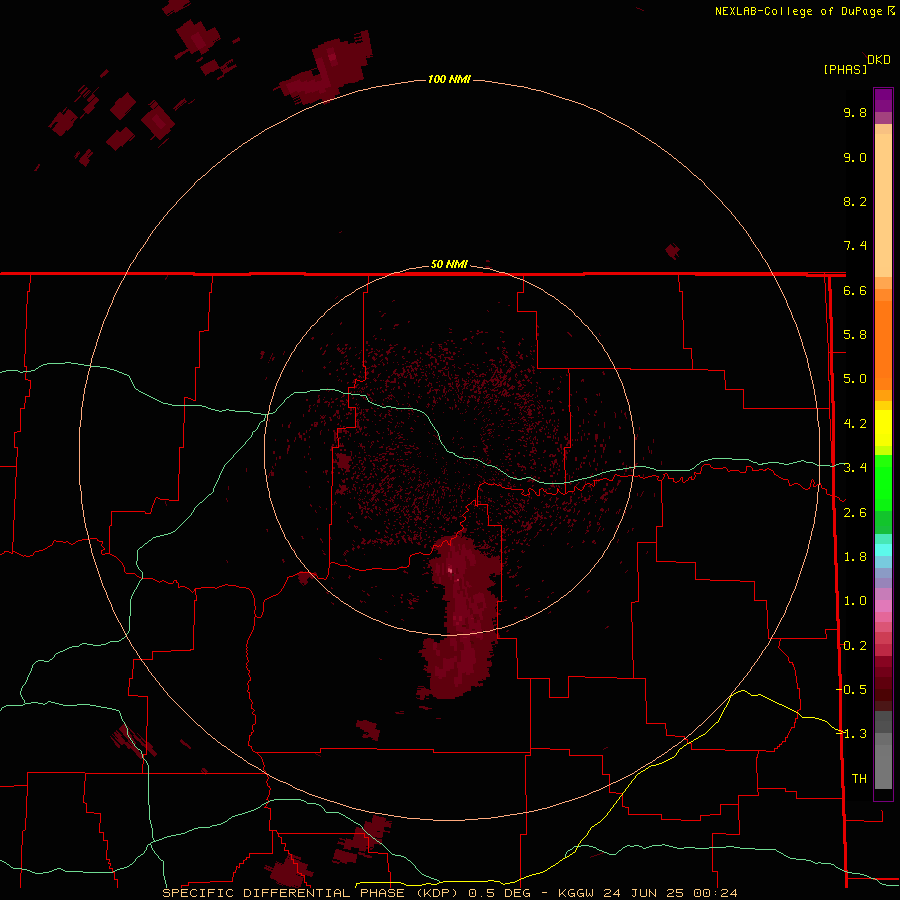Select the 5.8 value on the color scale

(855, 335)
